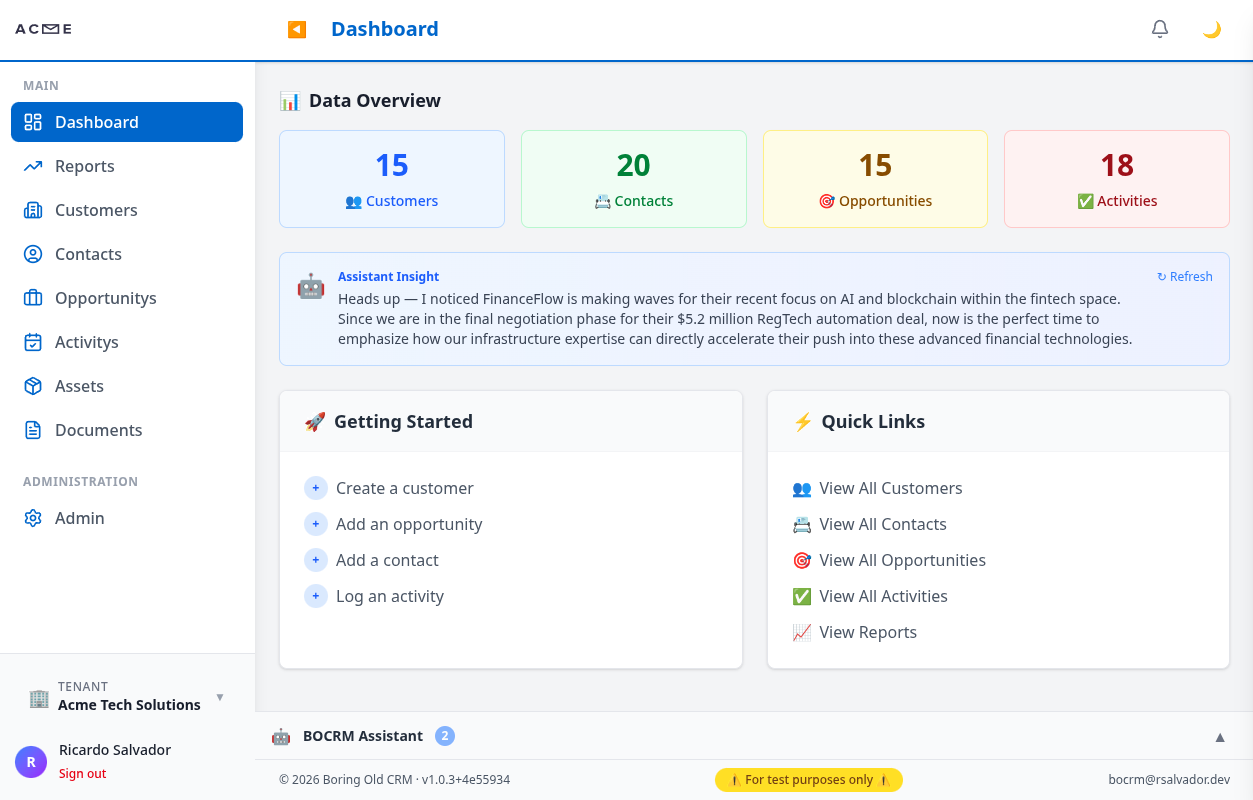Expand the Acme Tech Solutions tenant dropdown
Screen dimensions: 1253x800
218,697
